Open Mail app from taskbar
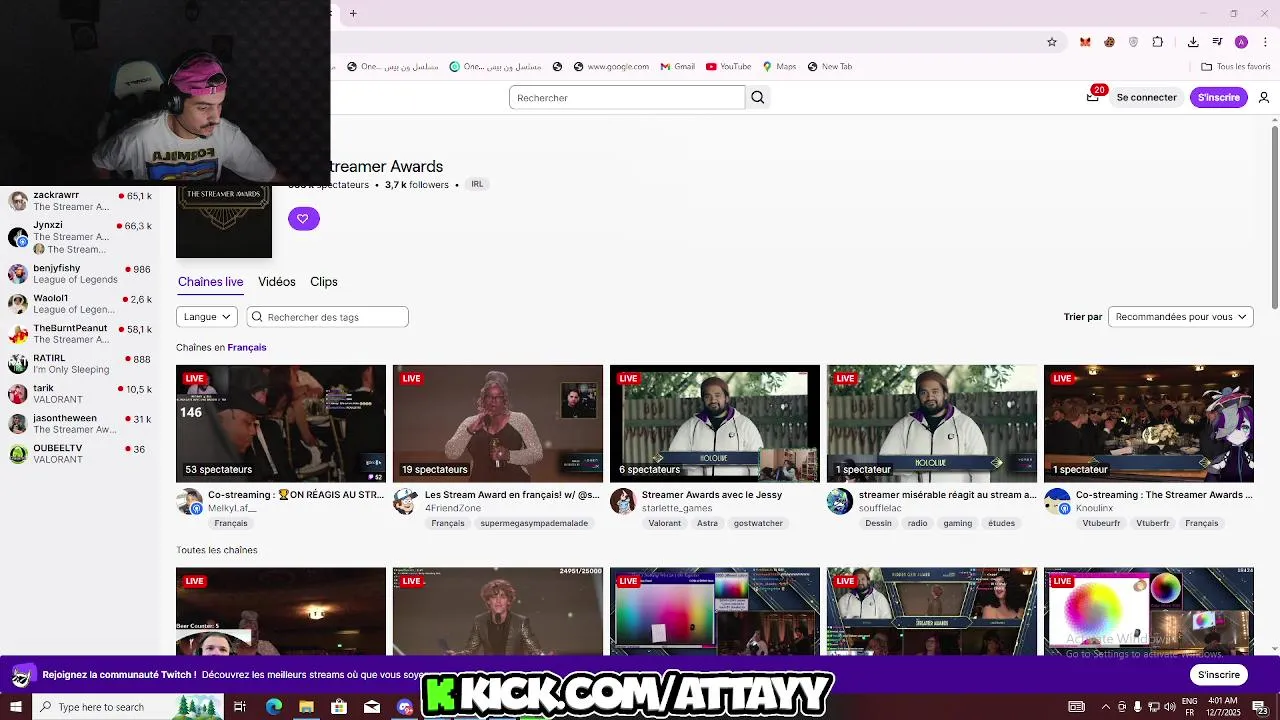This screenshot has height=720, width=1280. [372, 707]
